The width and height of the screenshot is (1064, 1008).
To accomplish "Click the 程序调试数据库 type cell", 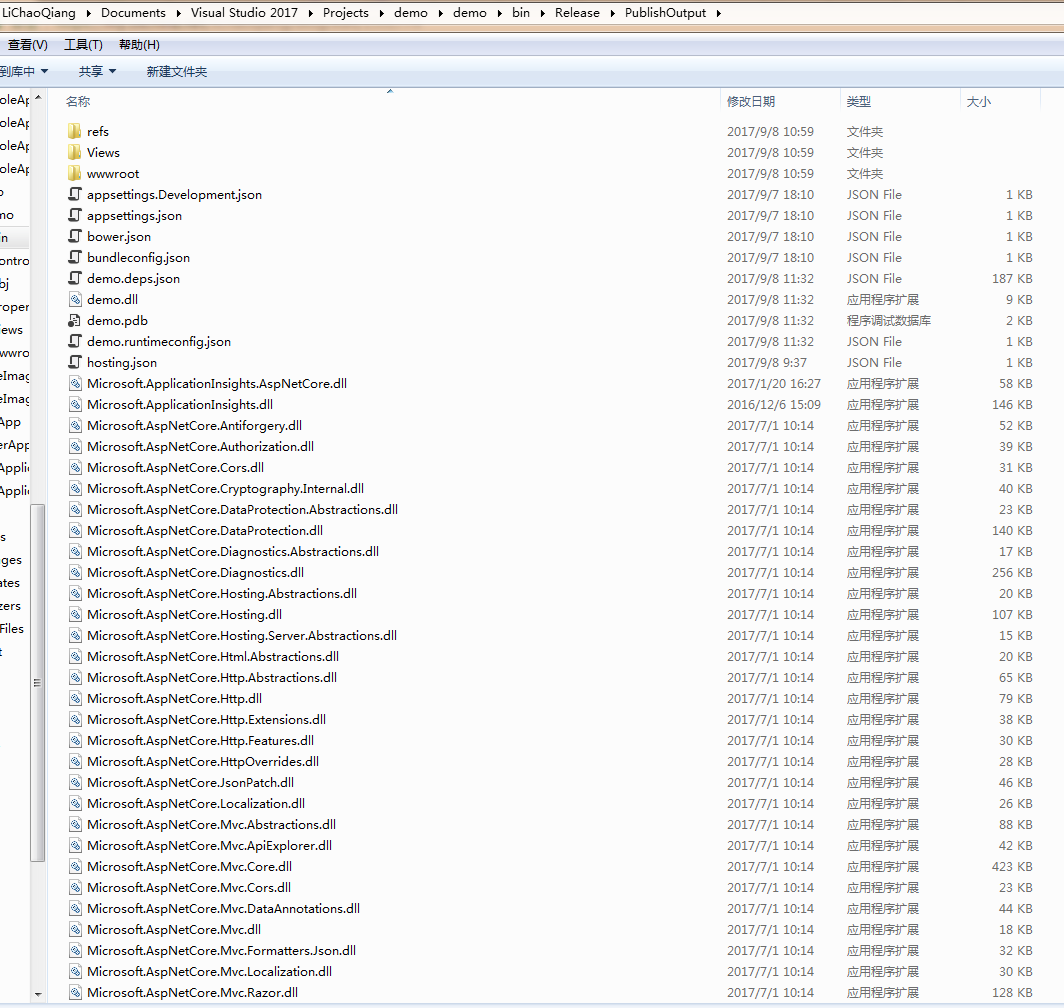I will click(x=888, y=320).
